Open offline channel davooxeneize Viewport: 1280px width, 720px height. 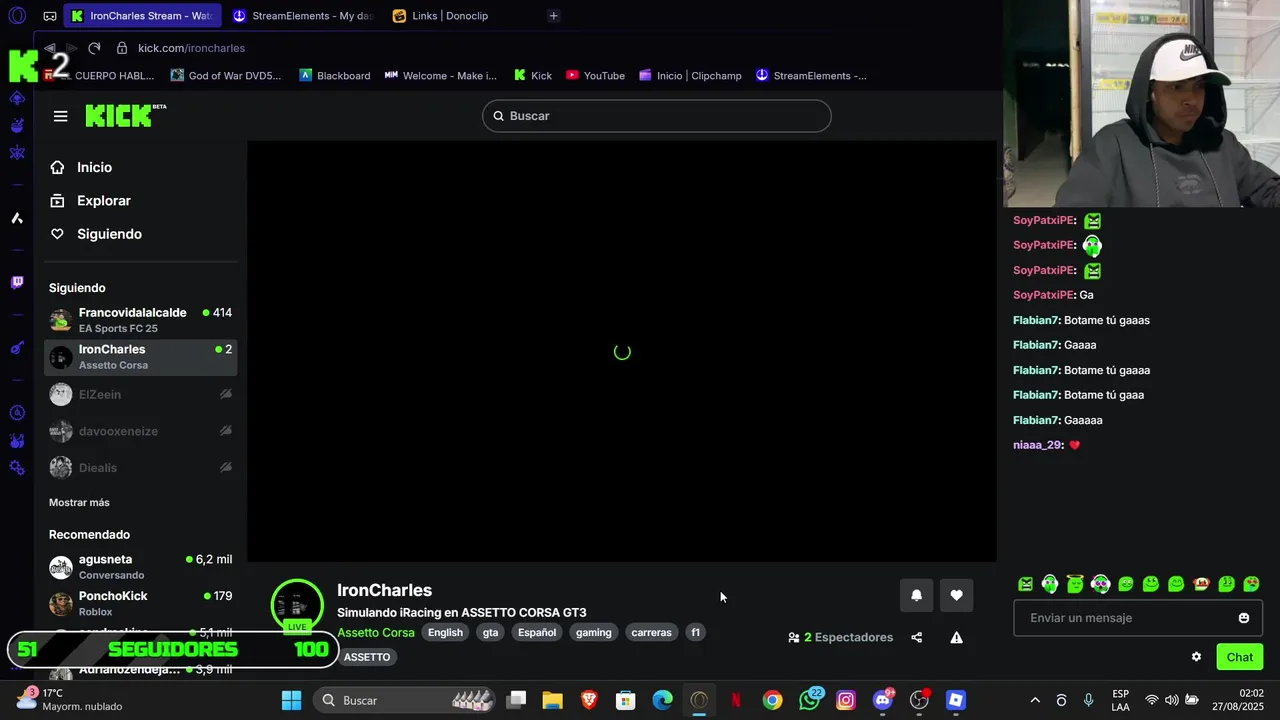pyautogui.click(x=140, y=431)
